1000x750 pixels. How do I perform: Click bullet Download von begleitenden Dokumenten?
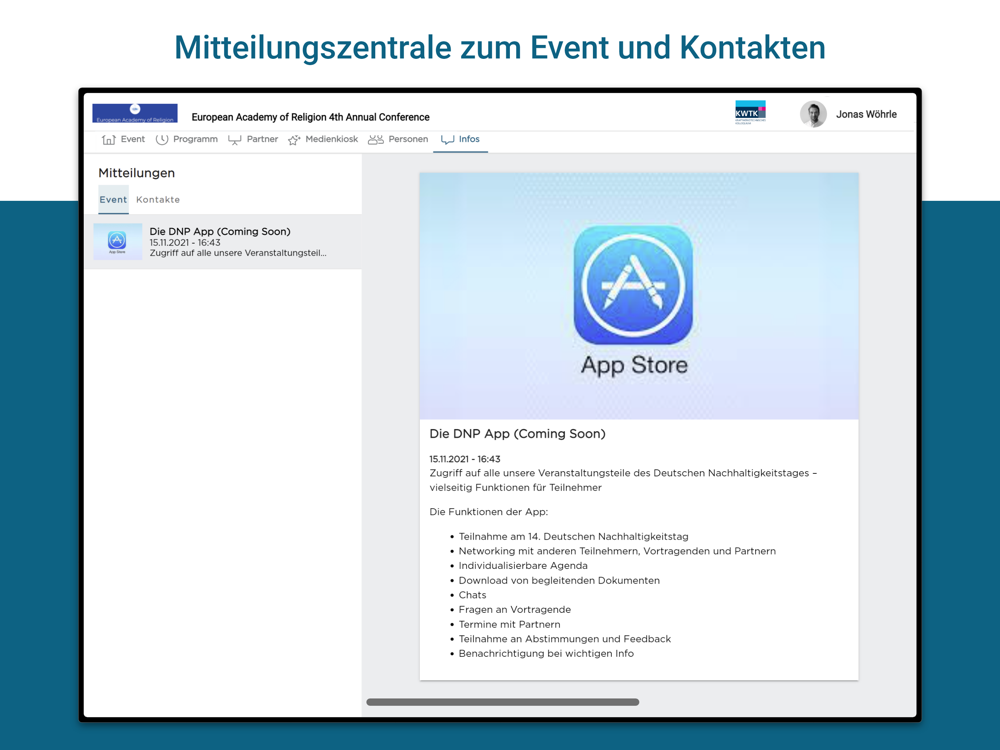pyautogui.click(x=559, y=581)
